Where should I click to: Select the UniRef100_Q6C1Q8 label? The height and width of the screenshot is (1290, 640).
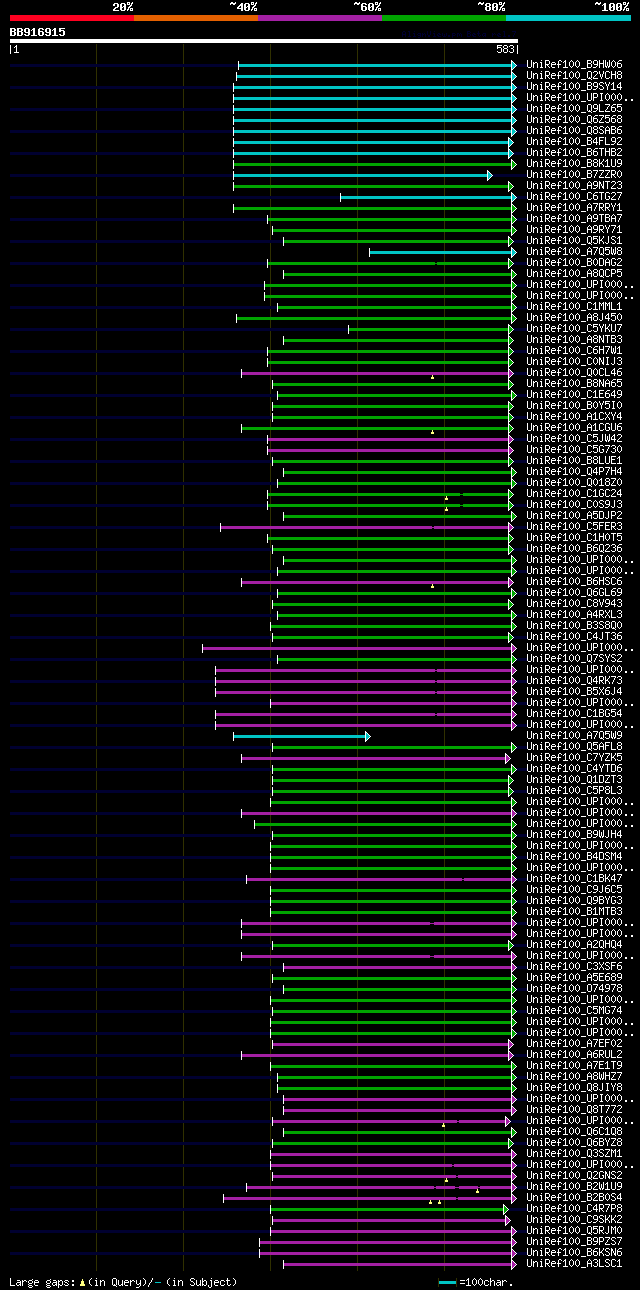pyautogui.click(x=573, y=1131)
